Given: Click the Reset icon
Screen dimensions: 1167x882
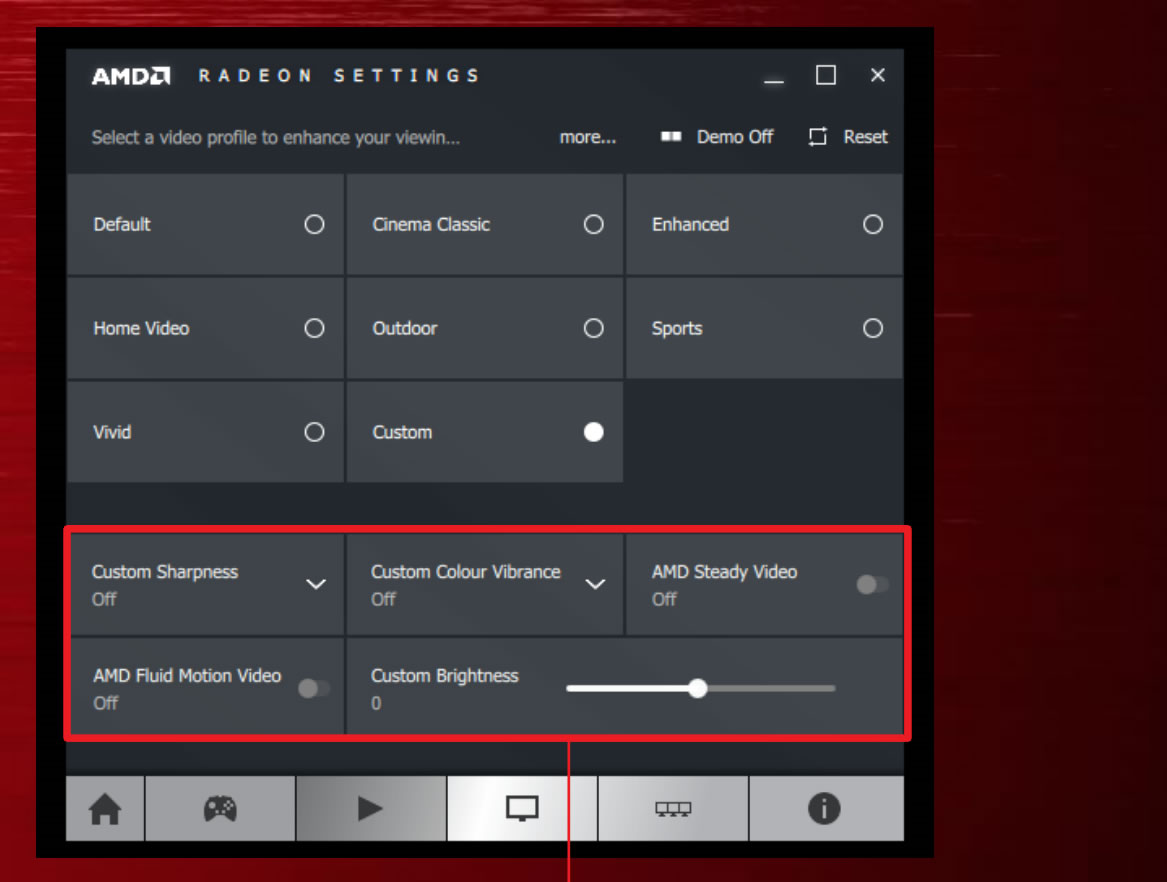Looking at the screenshot, I should (x=818, y=137).
